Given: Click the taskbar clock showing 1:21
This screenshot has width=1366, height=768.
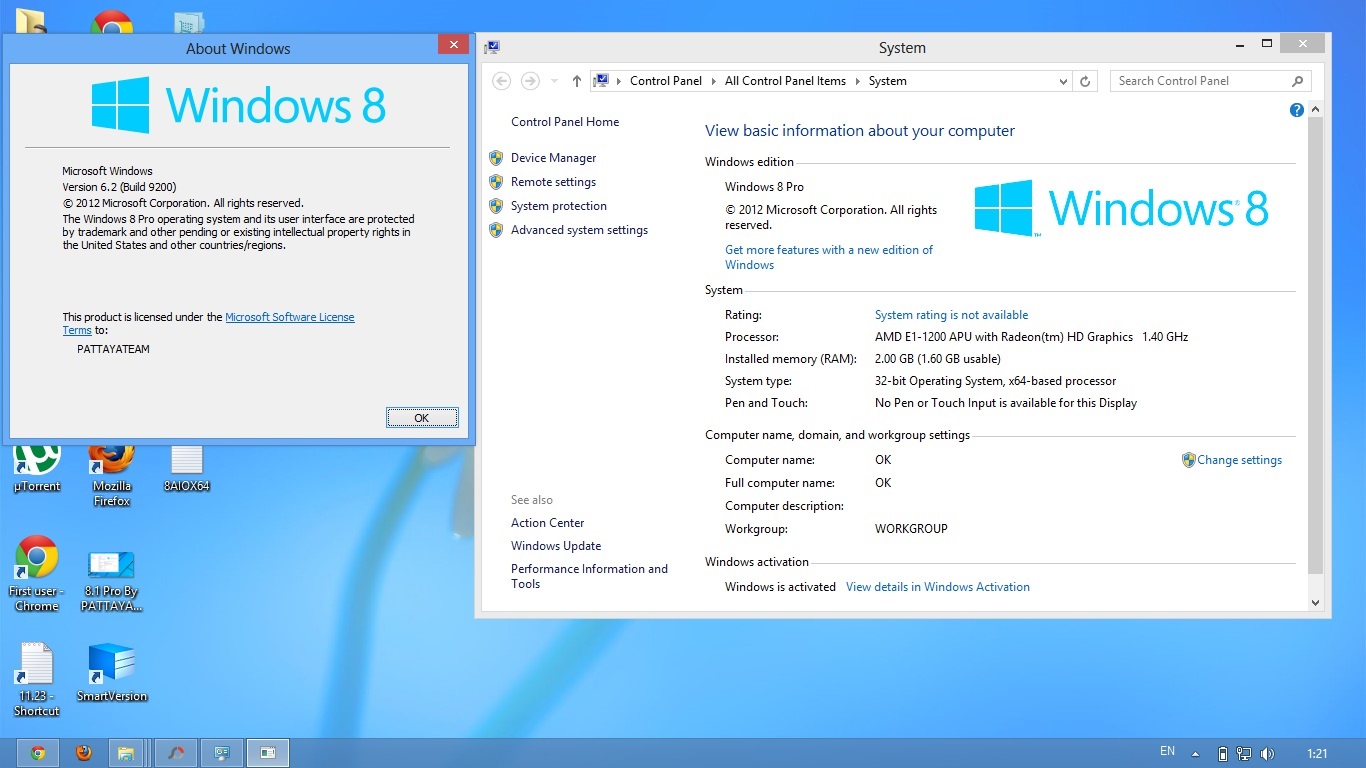Looking at the screenshot, I should coord(1318,753).
